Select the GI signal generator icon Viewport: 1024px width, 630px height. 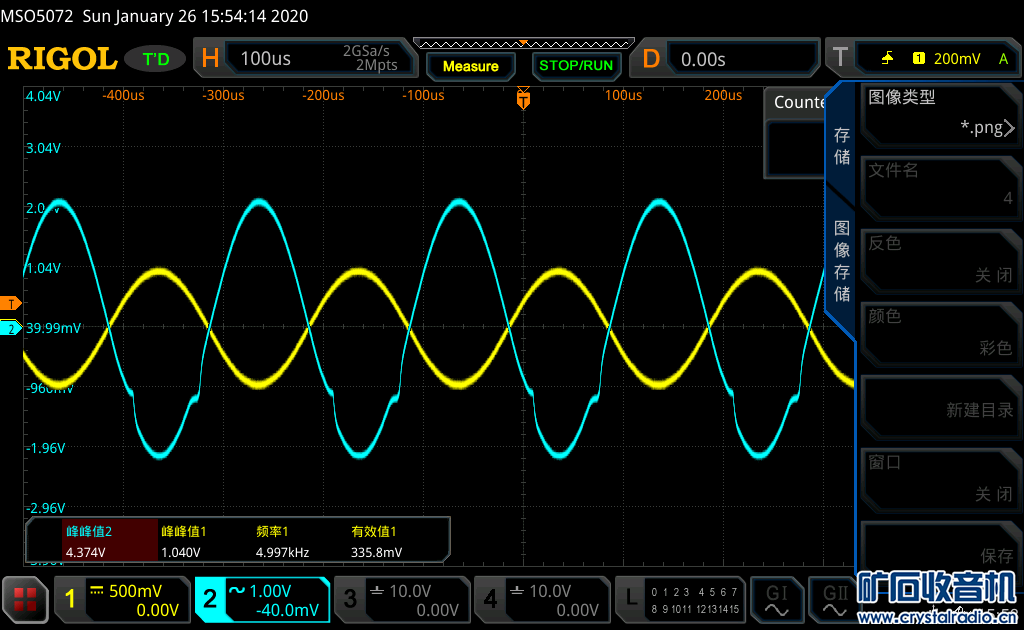click(x=777, y=598)
